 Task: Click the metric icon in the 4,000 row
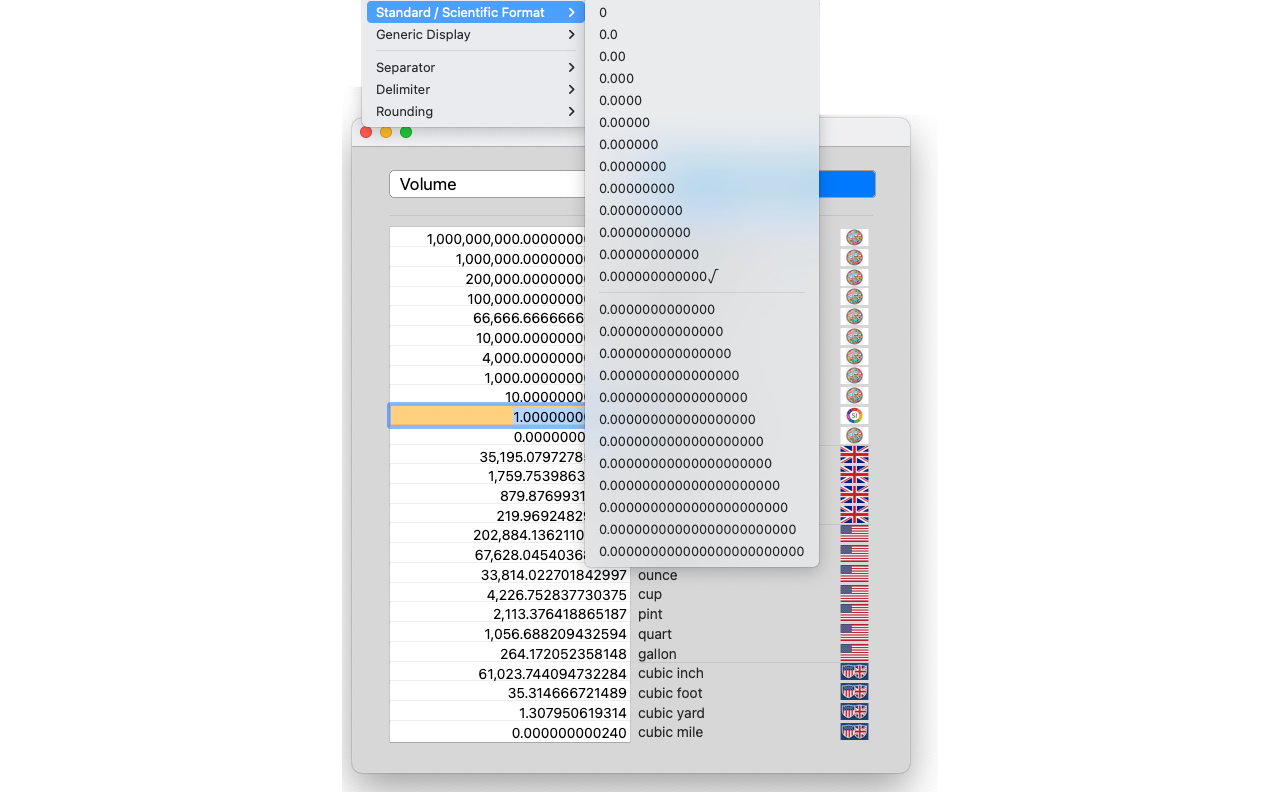click(854, 356)
